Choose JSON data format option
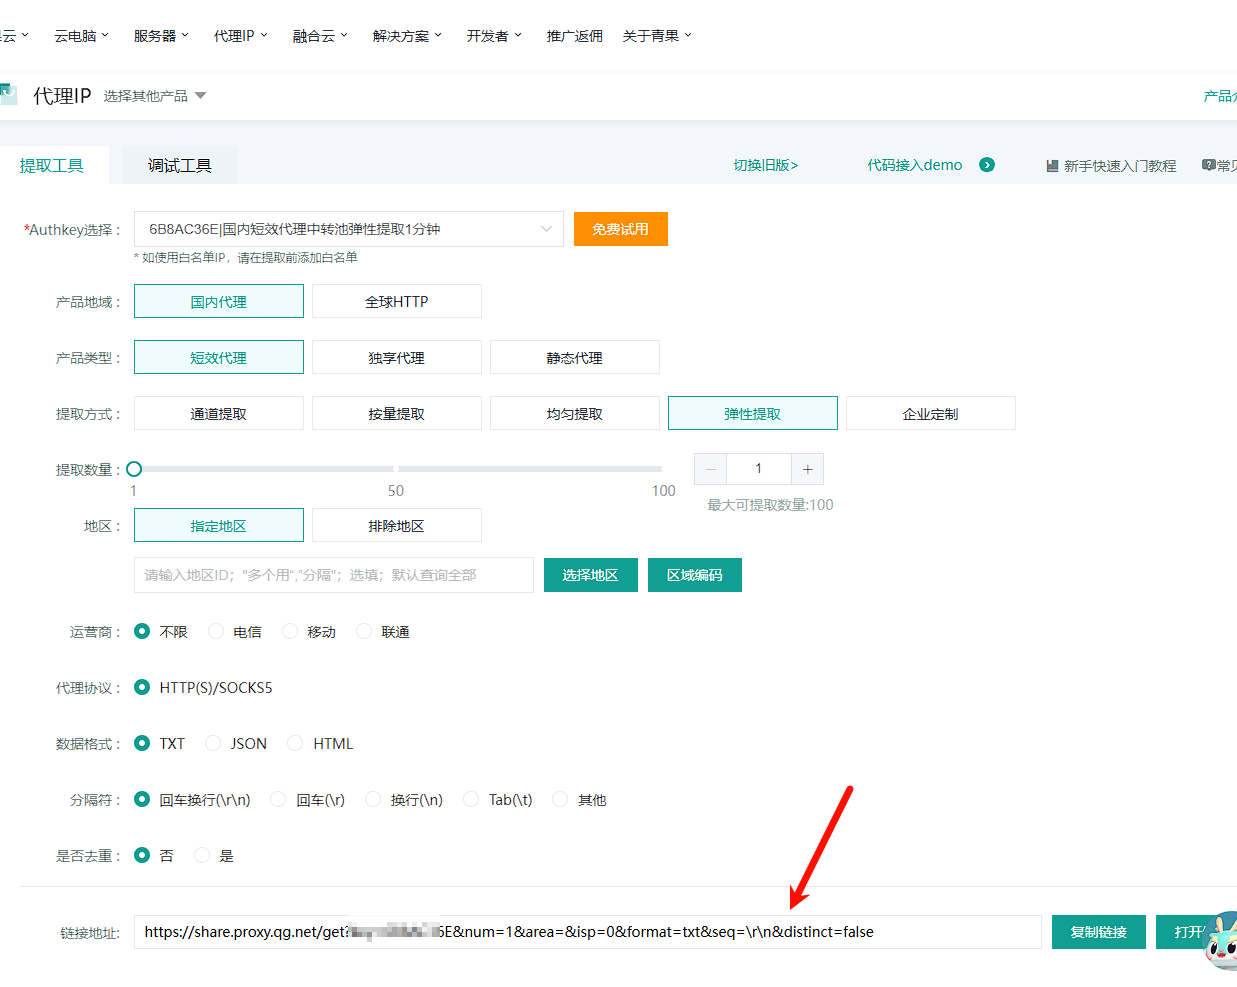This screenshot has height=987, width=1237. tap(213, 743)
